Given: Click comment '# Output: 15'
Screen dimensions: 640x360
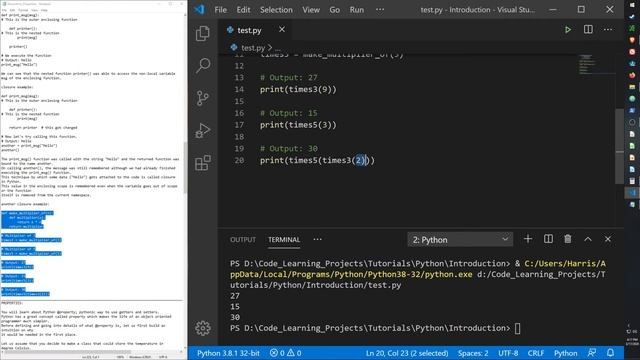Looking at the screenshot, I should (289, 113).
